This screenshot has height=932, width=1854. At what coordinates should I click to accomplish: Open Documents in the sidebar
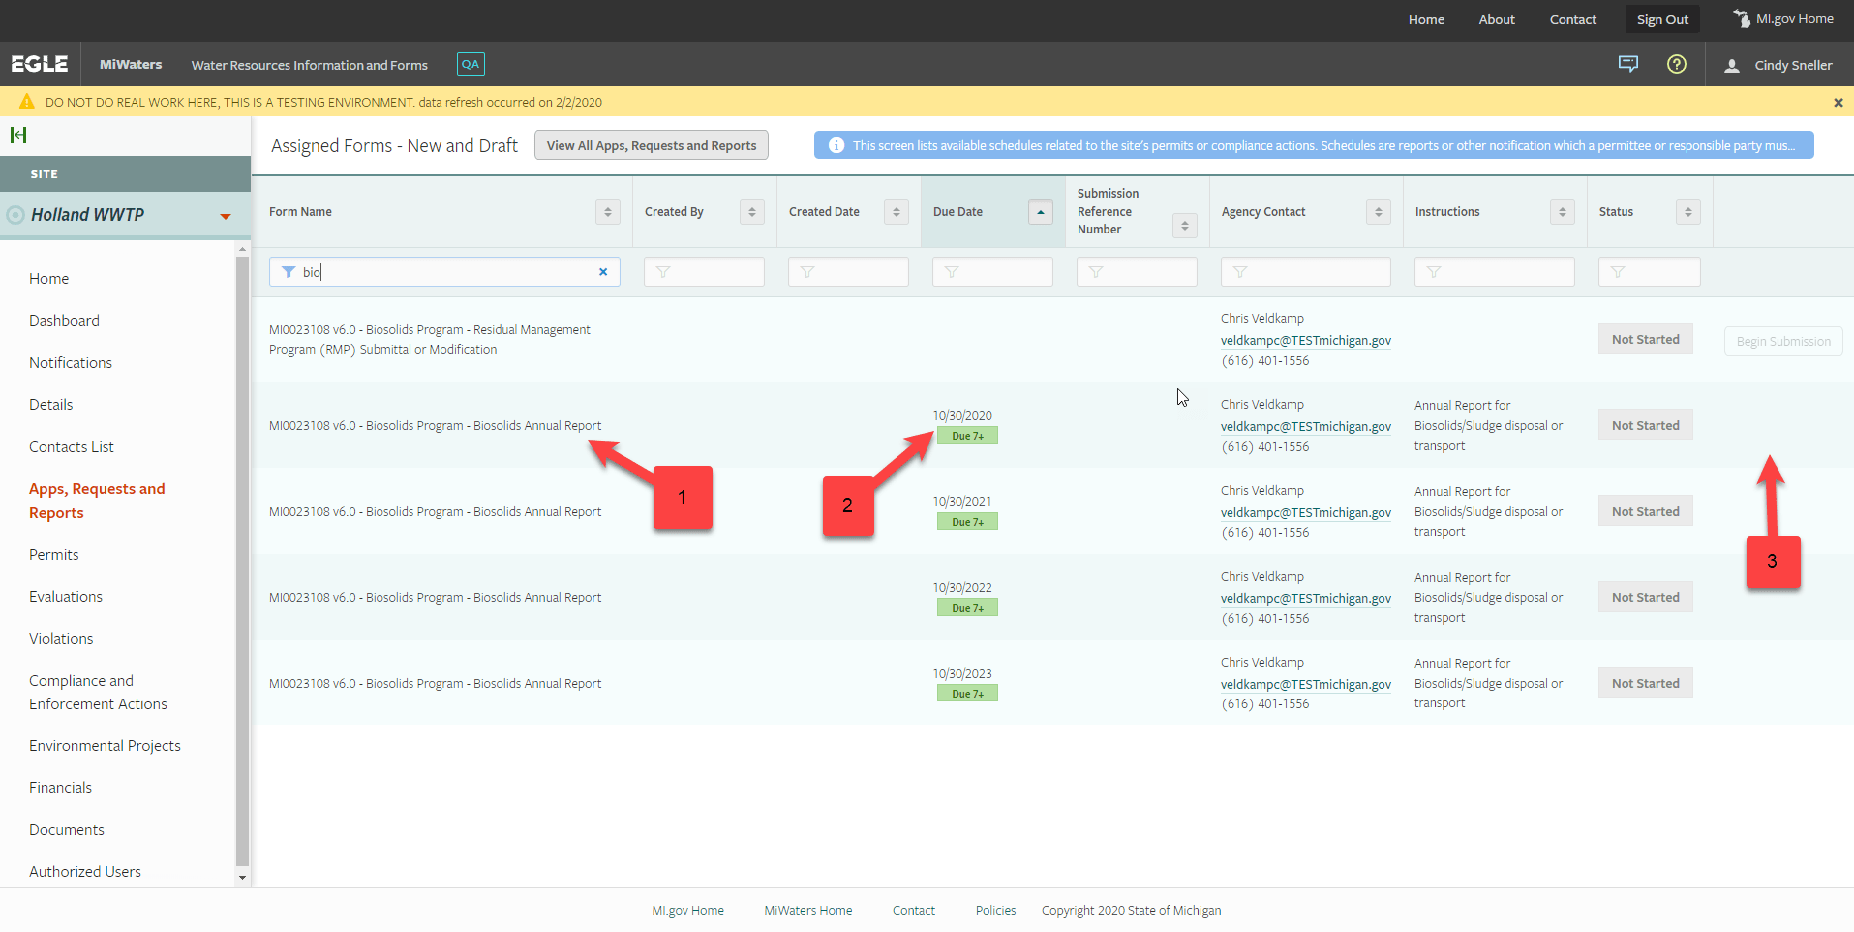click(67, 830)
